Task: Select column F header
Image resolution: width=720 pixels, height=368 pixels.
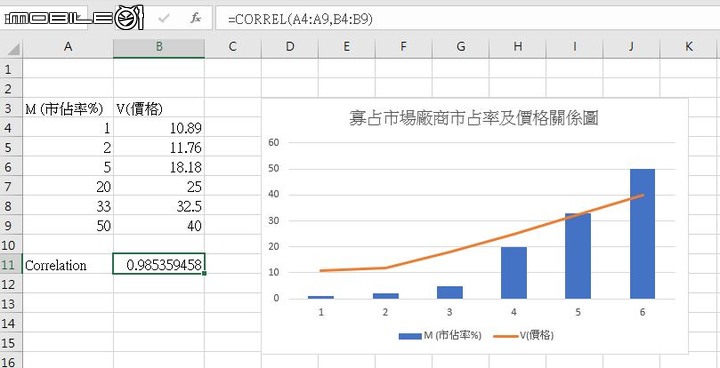Action: (x=404, y=47)
